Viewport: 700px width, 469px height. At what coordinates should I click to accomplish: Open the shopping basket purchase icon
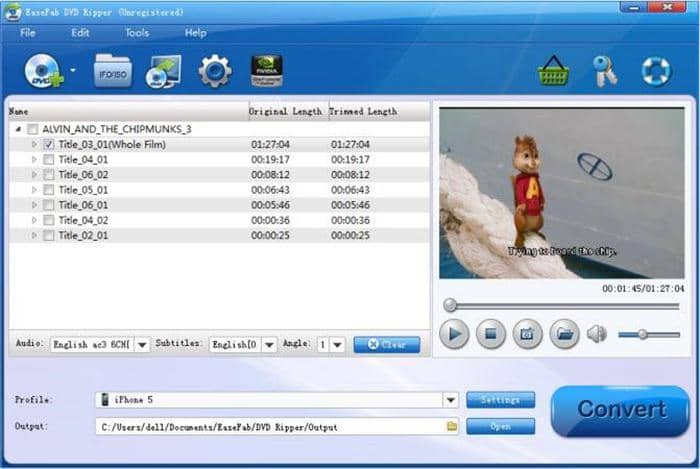click(x=553, y=71)
